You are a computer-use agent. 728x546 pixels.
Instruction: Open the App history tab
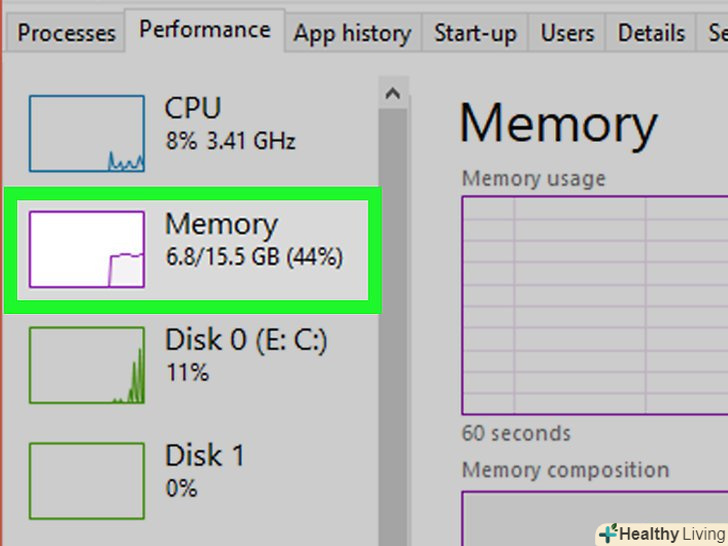pos(352,33)
